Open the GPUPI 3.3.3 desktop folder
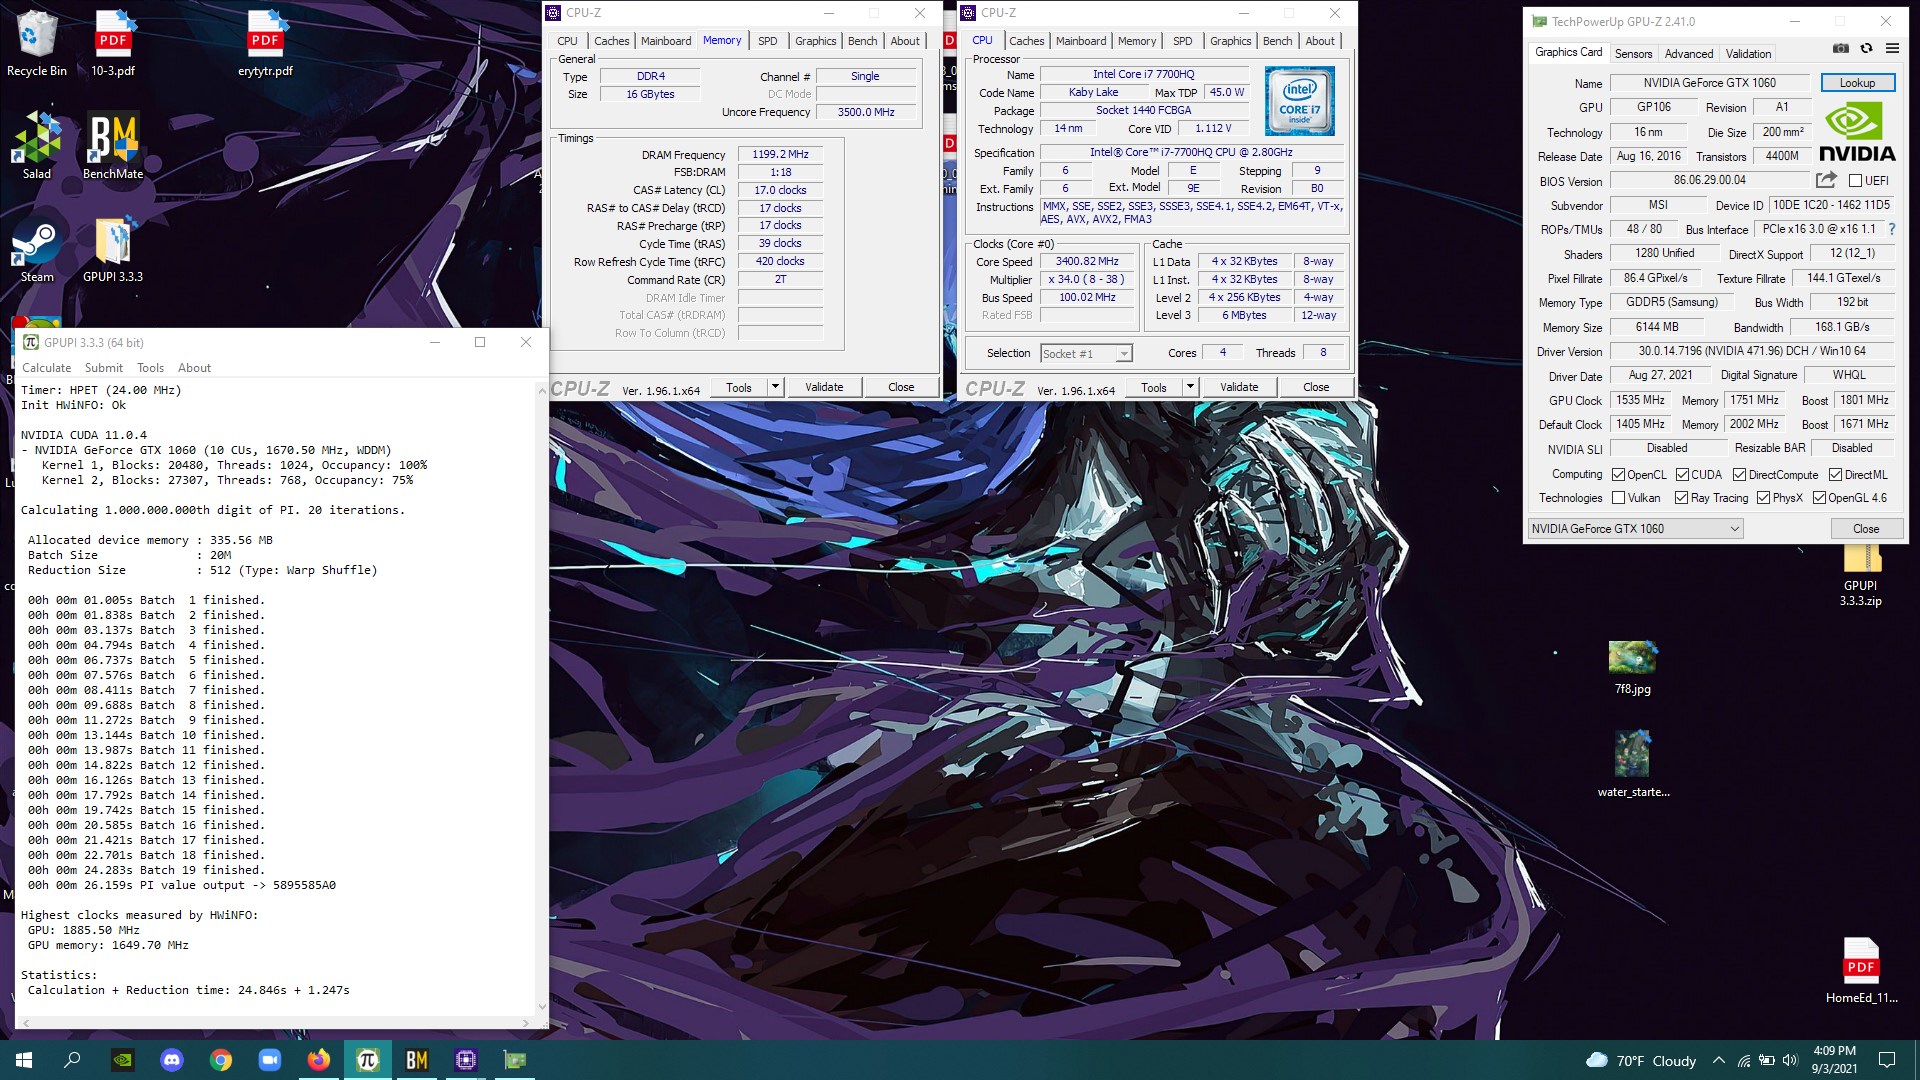Screen dimensions: 1920x1080 coord(113,249)
